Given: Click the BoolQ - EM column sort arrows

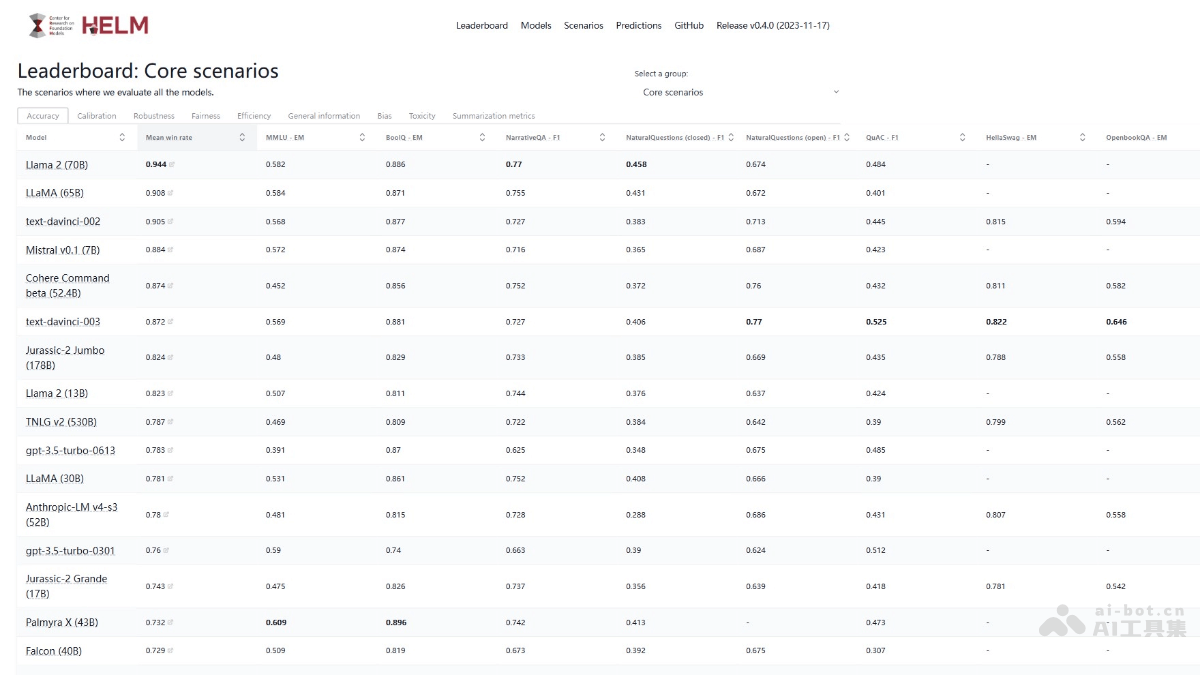Looking at the screenshot, I should [482, 137].
